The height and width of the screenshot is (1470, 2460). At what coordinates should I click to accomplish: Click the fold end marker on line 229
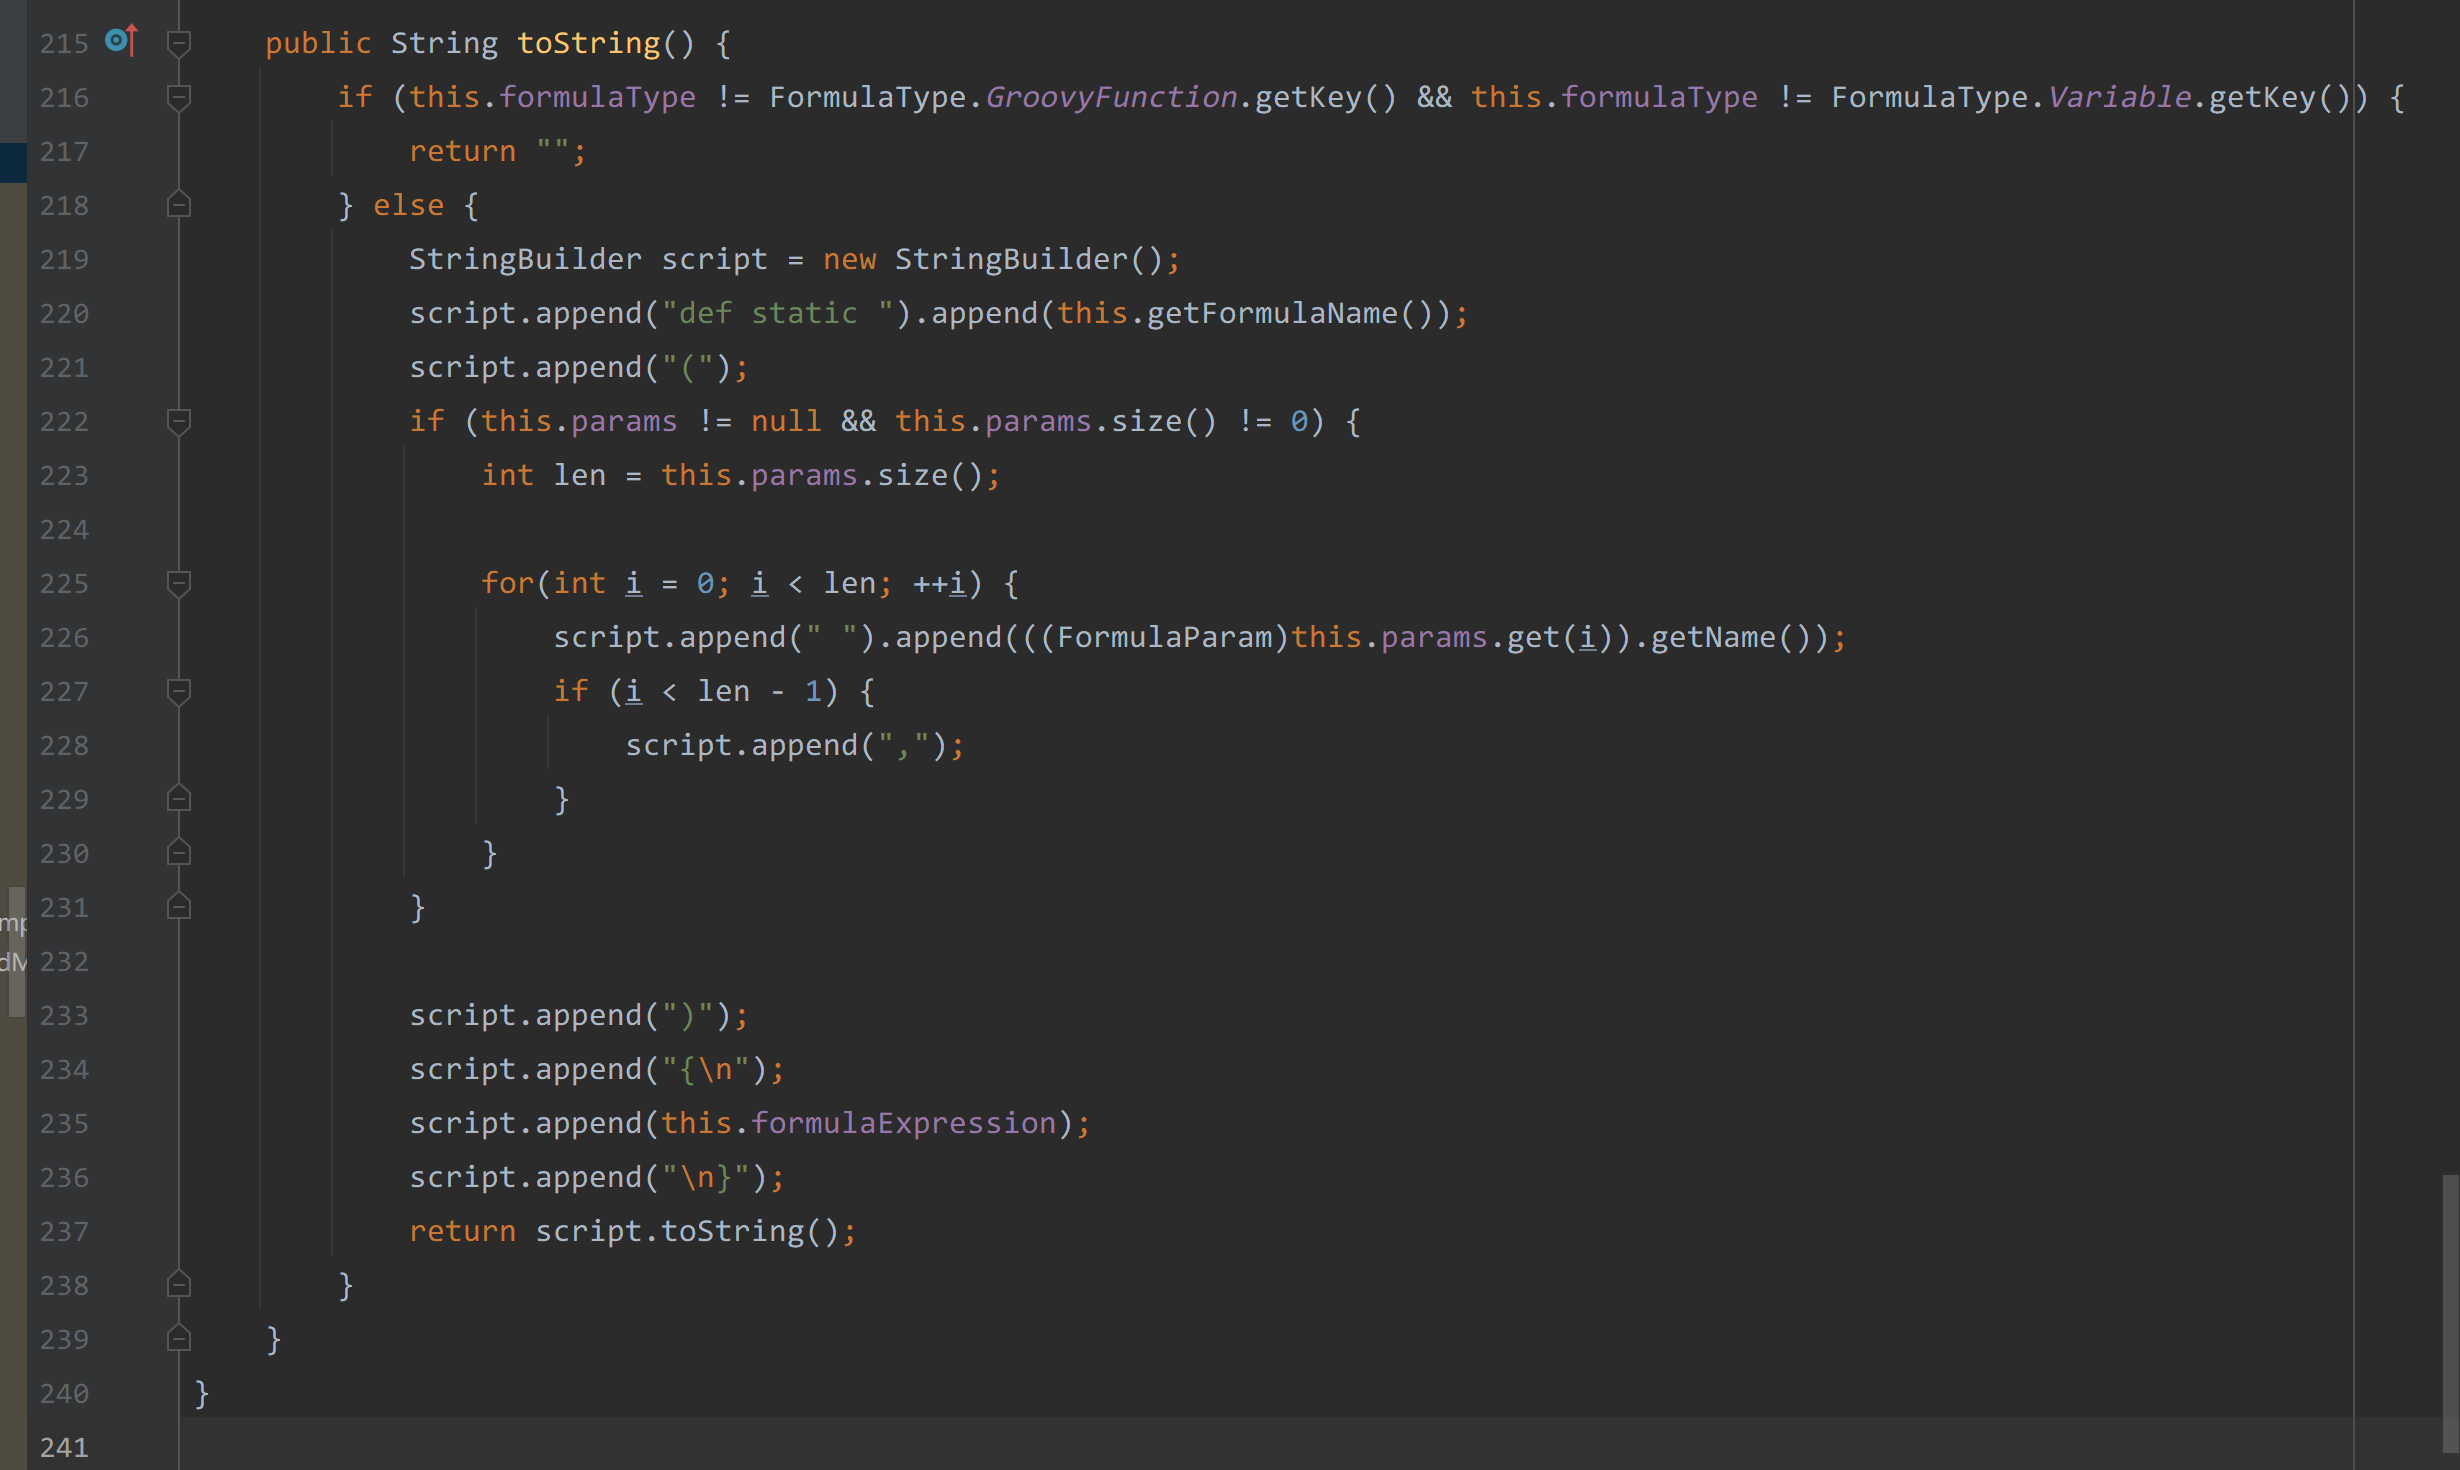pos(179,799)
